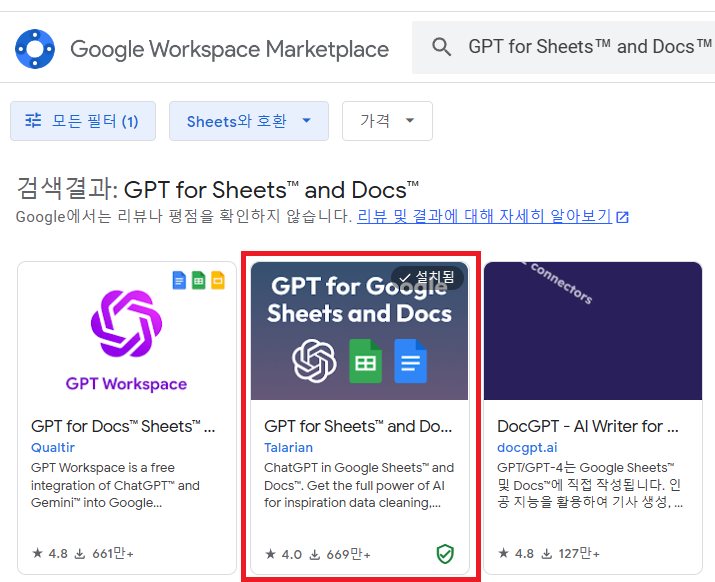Click the purple GPT Workspace logo

(126, 323)
